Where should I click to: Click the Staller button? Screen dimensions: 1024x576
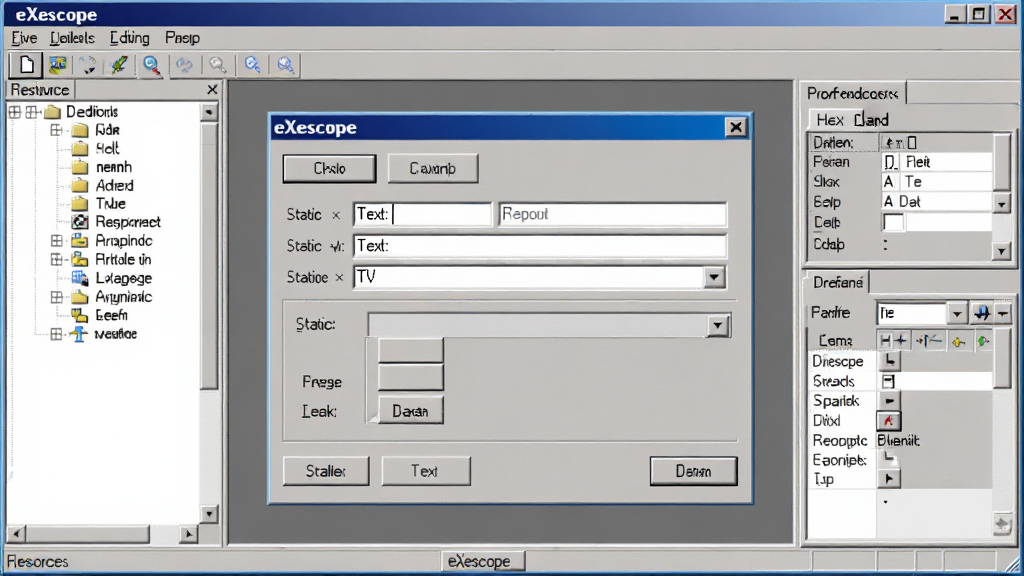coord(326,471)
